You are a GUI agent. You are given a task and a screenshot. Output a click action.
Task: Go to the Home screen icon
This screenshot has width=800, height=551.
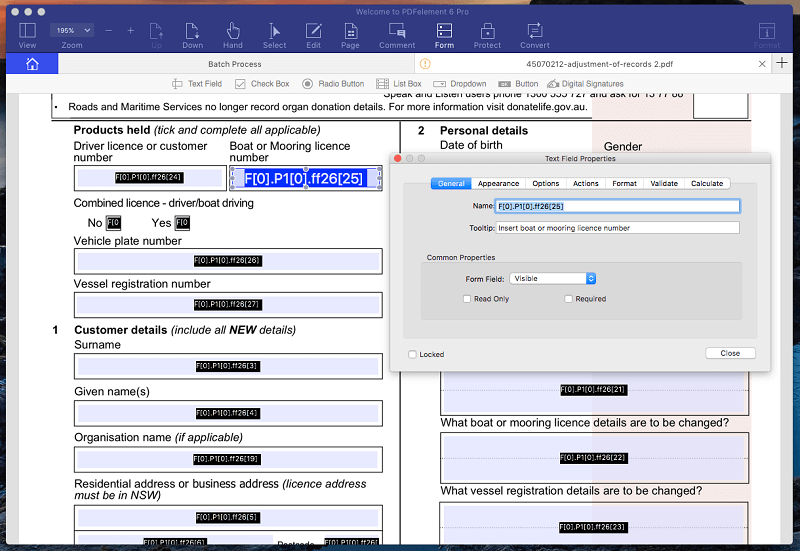click(x=32, y=64)
